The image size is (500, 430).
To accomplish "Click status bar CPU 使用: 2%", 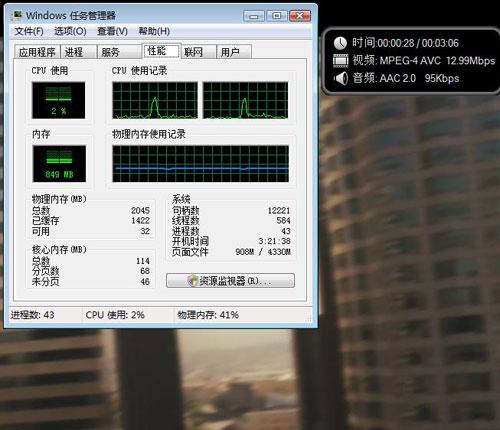I will coord(115,315).
